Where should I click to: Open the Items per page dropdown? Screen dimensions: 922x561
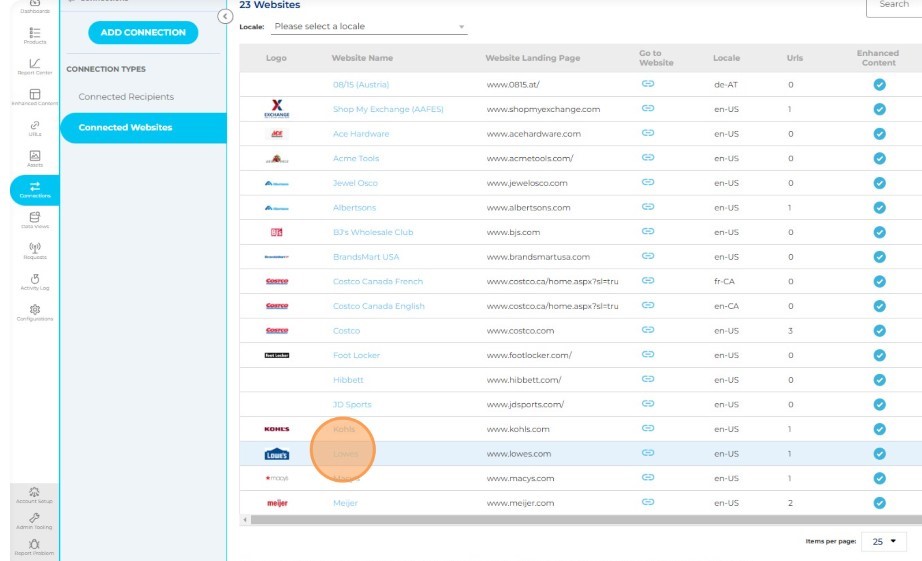tap(884, 542)
